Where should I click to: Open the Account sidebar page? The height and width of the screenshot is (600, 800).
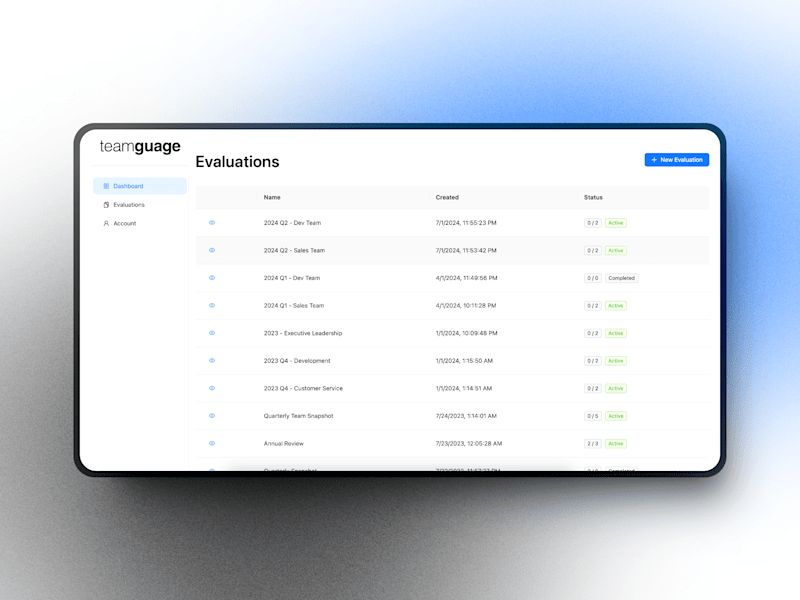tap(140, 223)
